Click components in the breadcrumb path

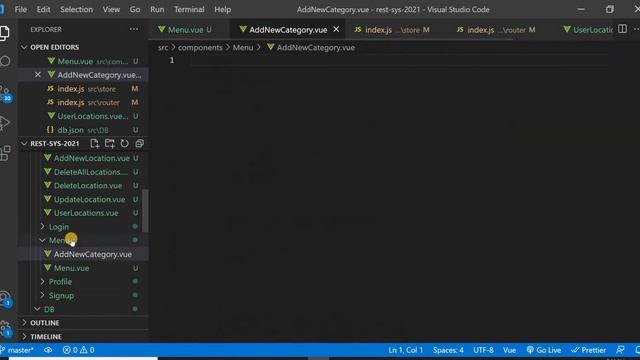200,47
